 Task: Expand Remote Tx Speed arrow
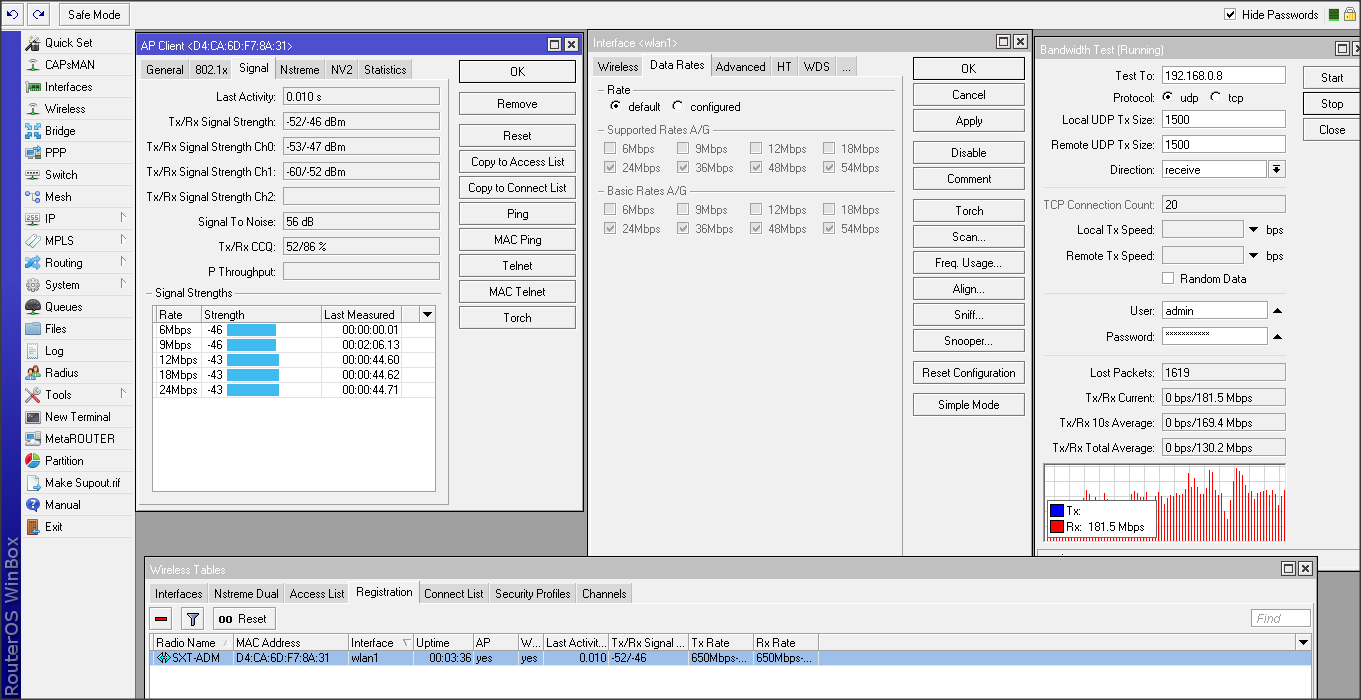[x=1254, y=256]
